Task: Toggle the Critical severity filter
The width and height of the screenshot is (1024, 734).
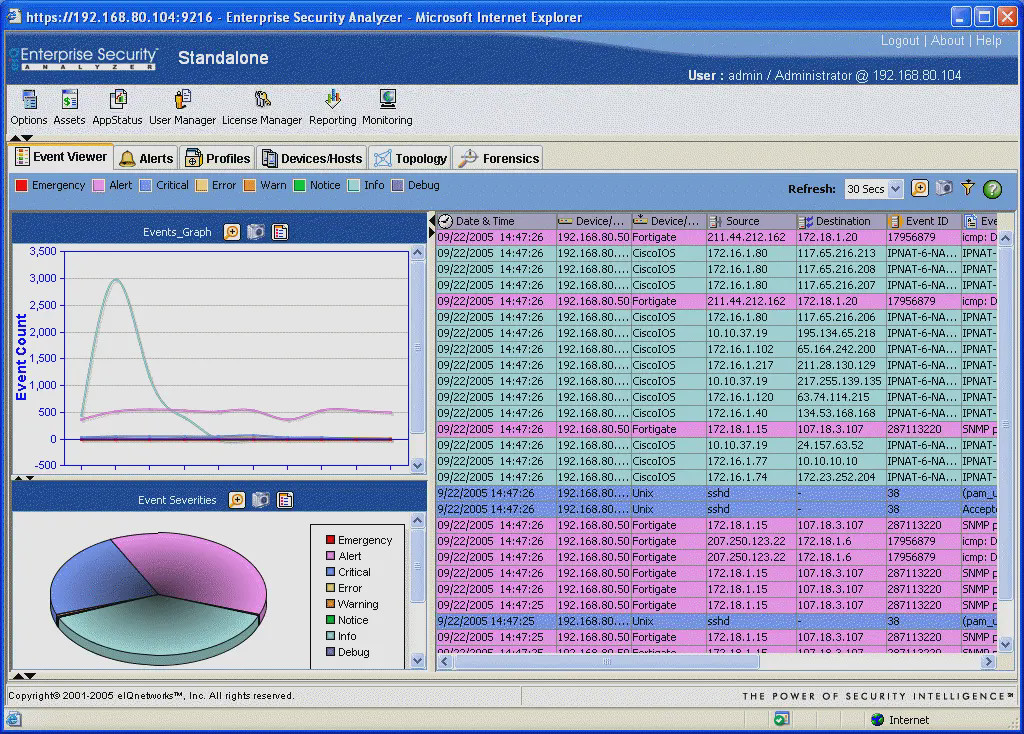Action: coord(146,185)
